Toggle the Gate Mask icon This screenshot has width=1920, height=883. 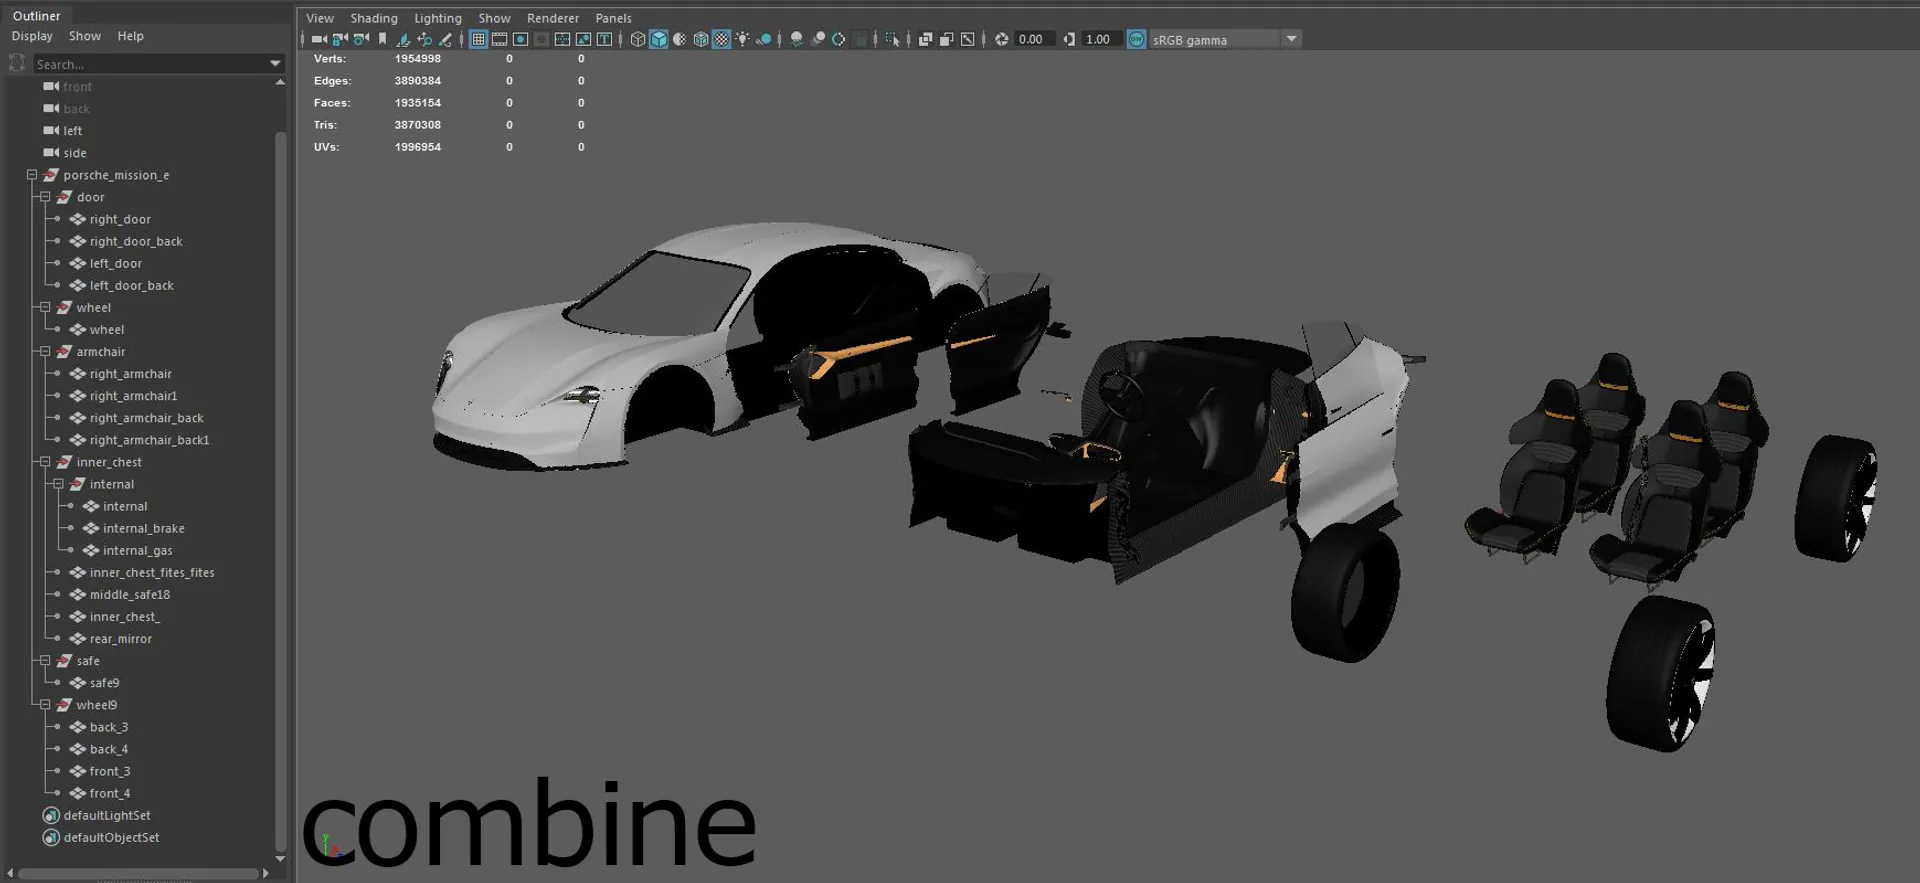[x=541, y=39]
